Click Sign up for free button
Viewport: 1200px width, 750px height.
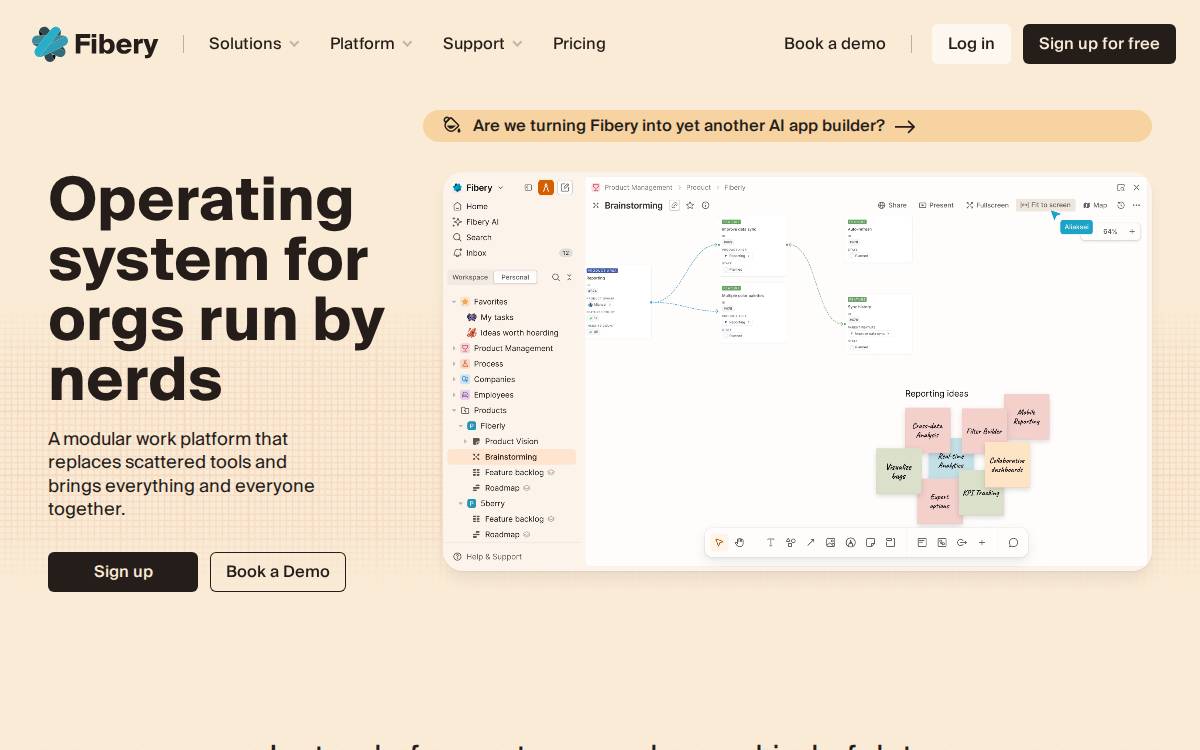[1099, 44]
